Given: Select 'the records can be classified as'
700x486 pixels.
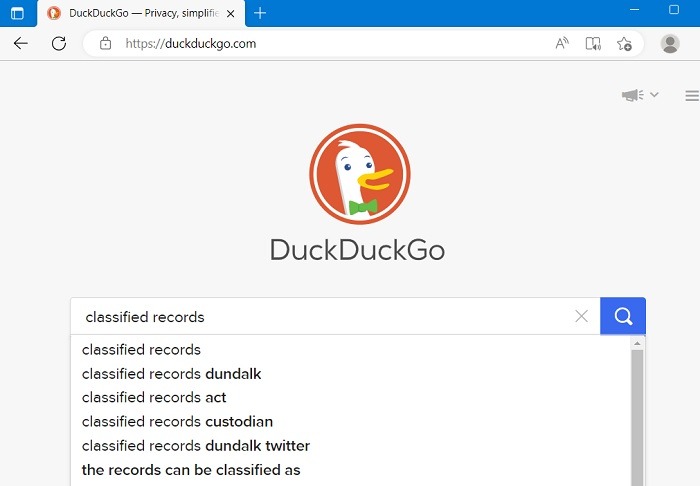Looking at the screenshot, I should [351, 469].
